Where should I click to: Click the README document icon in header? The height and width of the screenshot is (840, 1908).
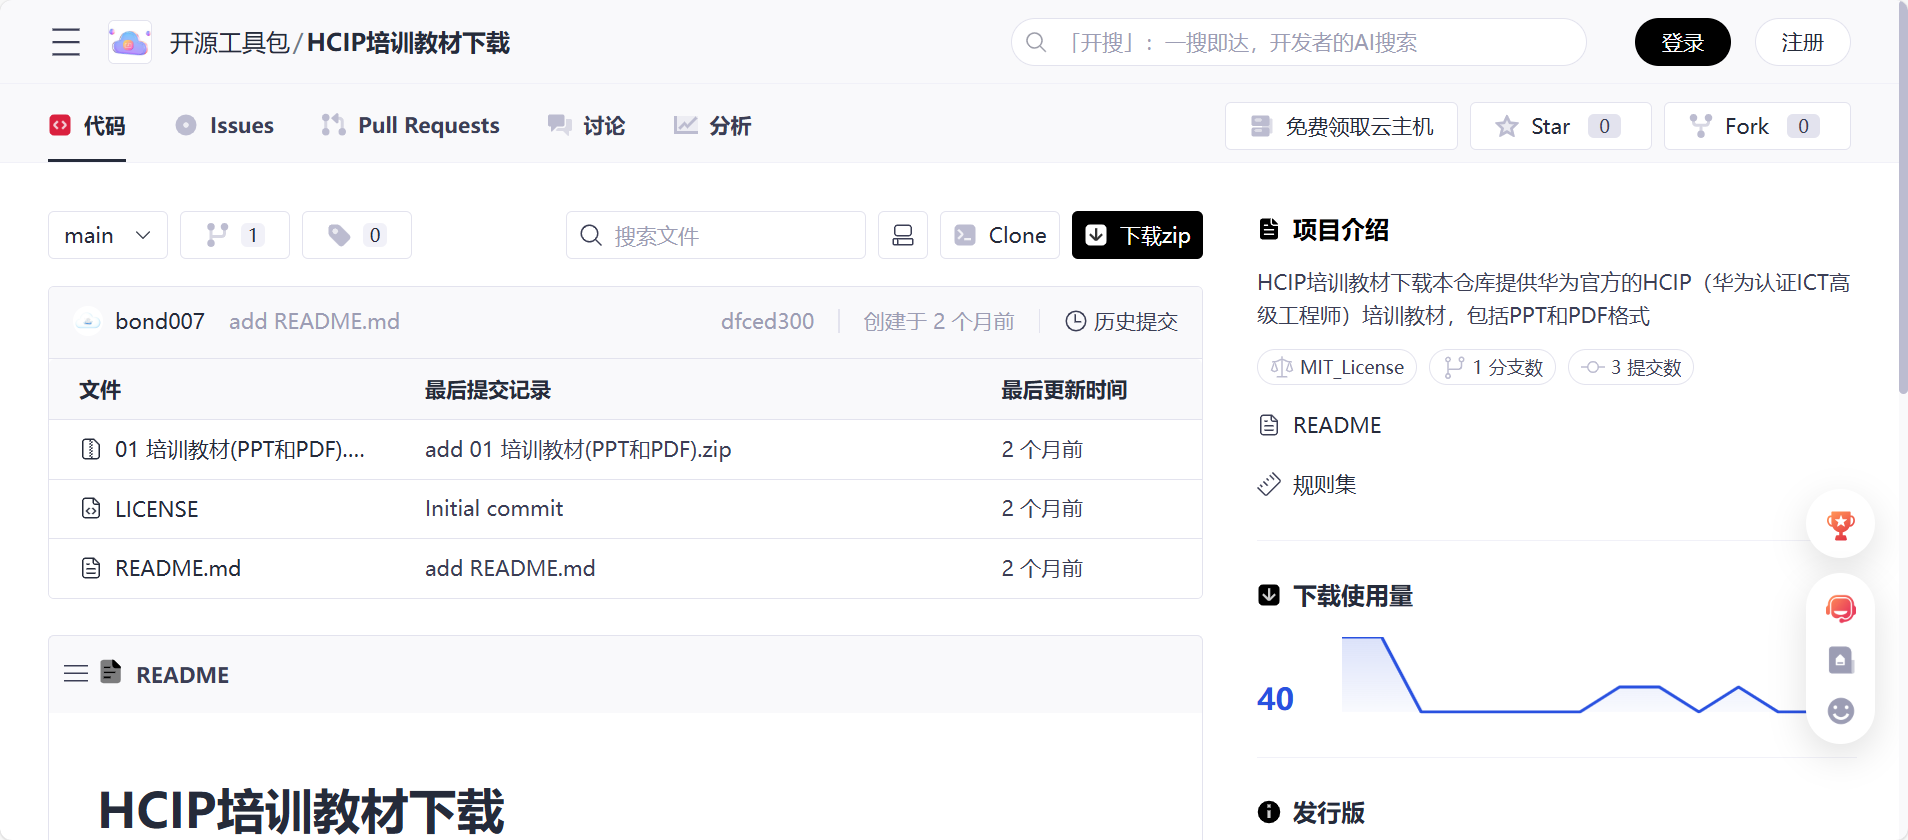click(111, 672)
